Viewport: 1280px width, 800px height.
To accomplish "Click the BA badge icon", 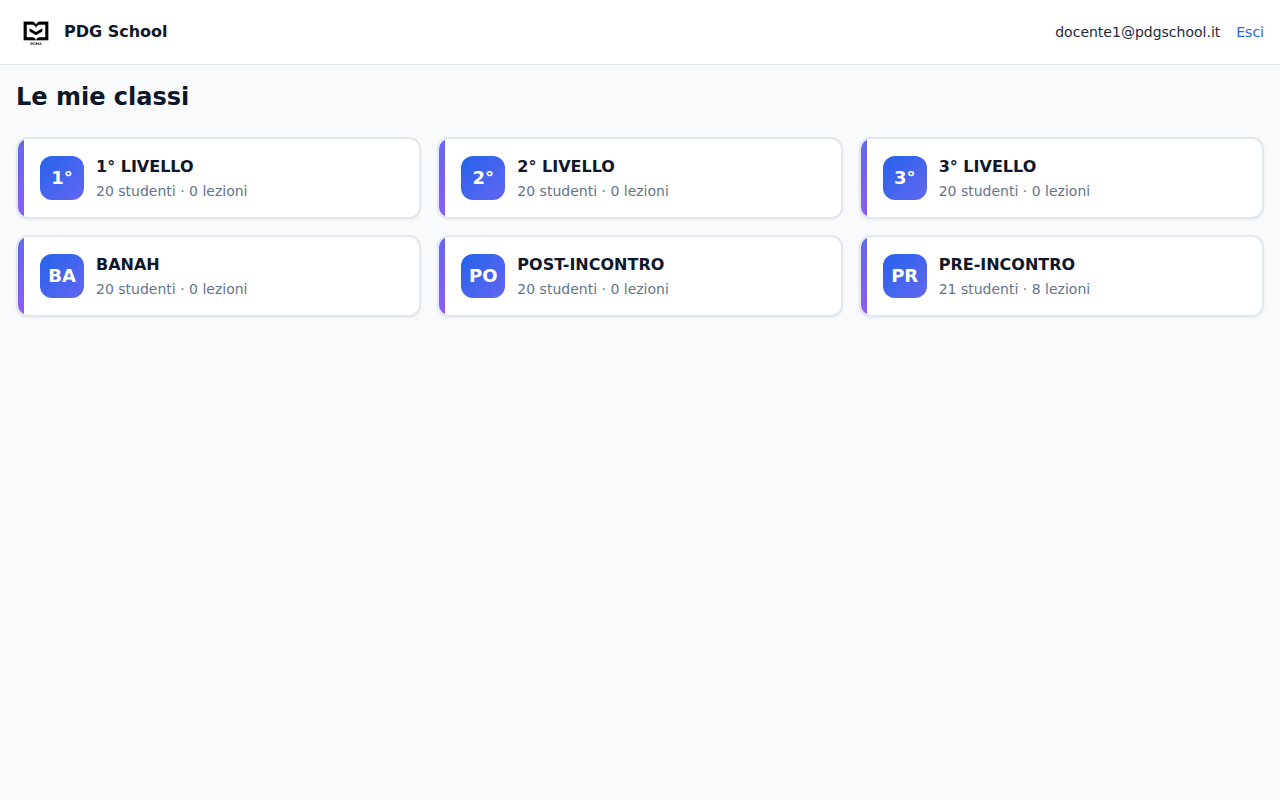I will [62, 276].
